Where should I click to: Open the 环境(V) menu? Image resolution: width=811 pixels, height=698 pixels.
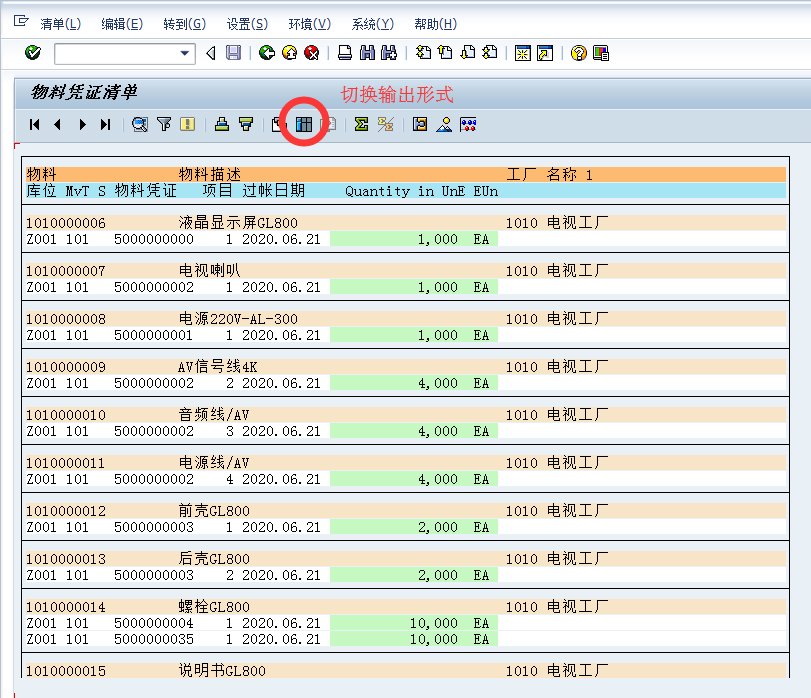(x=308, y=24)
